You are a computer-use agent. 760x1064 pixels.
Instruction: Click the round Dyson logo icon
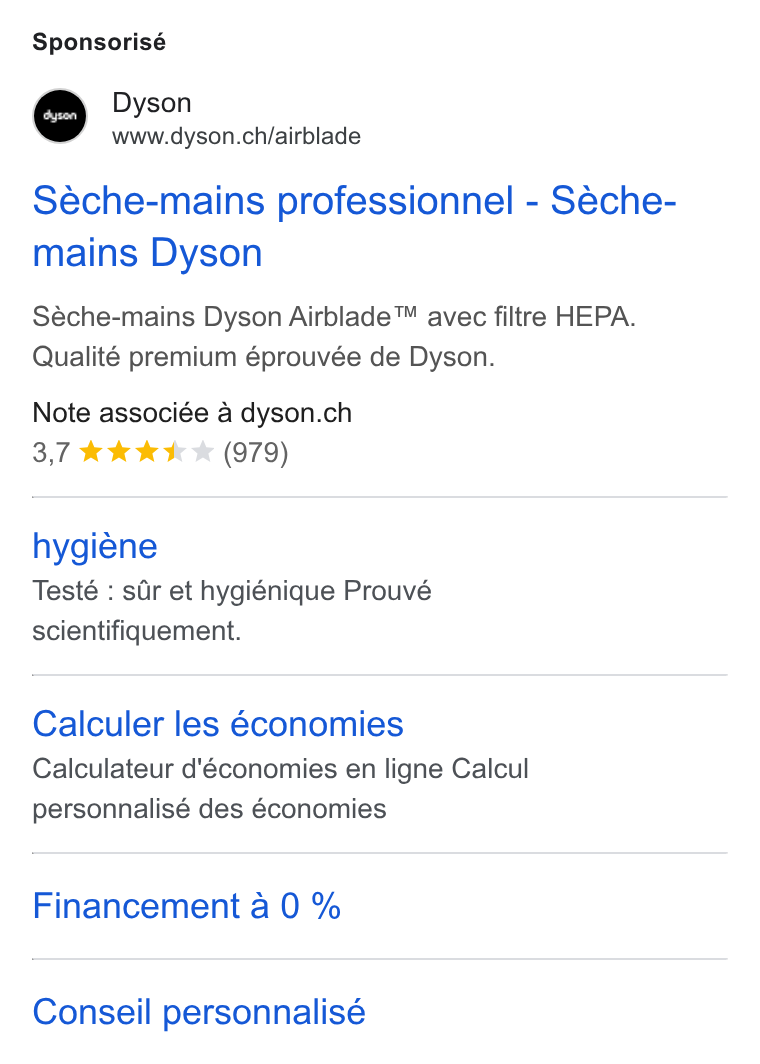60,116
